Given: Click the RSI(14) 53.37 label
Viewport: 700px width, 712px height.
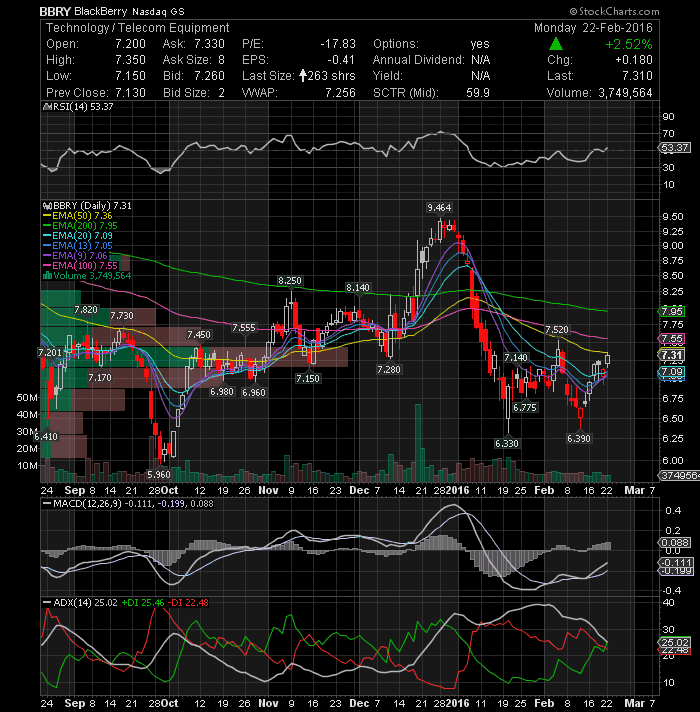Looking at the screenshot, I should pyautogui.click(x=78, y=107).
